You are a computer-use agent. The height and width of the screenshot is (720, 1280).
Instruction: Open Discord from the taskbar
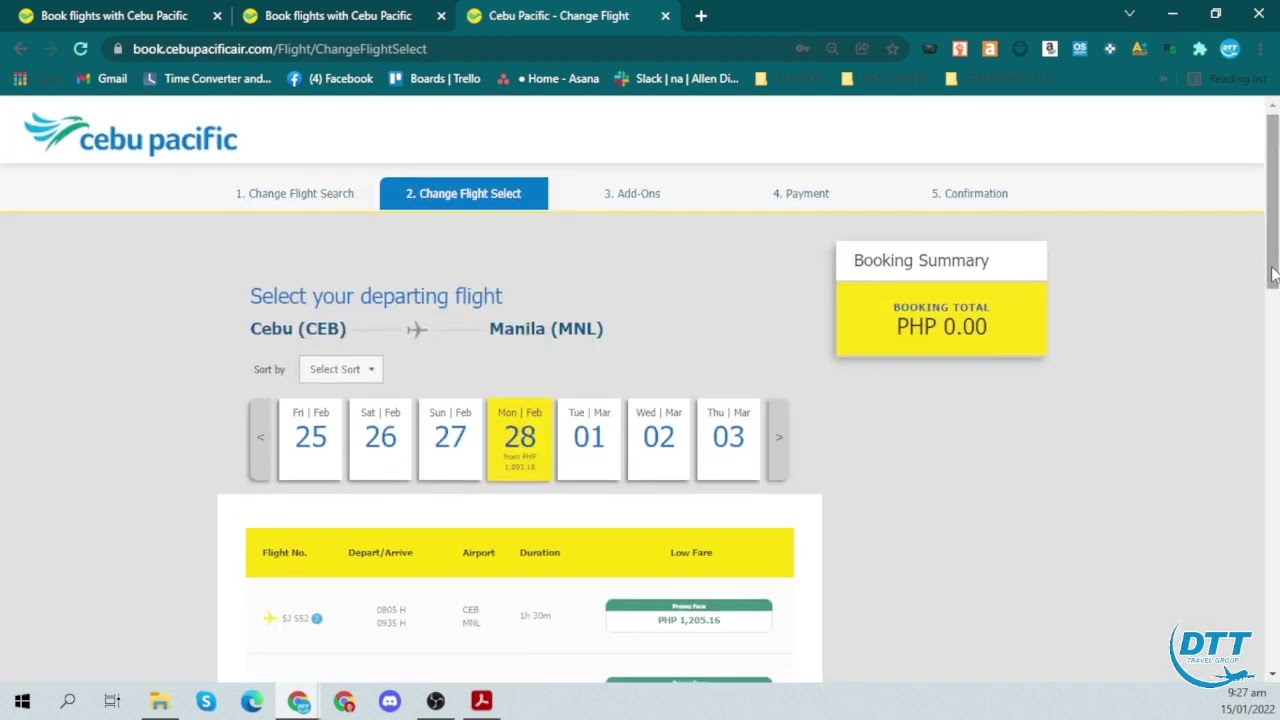pyautogui.click(x=389, y=701)
